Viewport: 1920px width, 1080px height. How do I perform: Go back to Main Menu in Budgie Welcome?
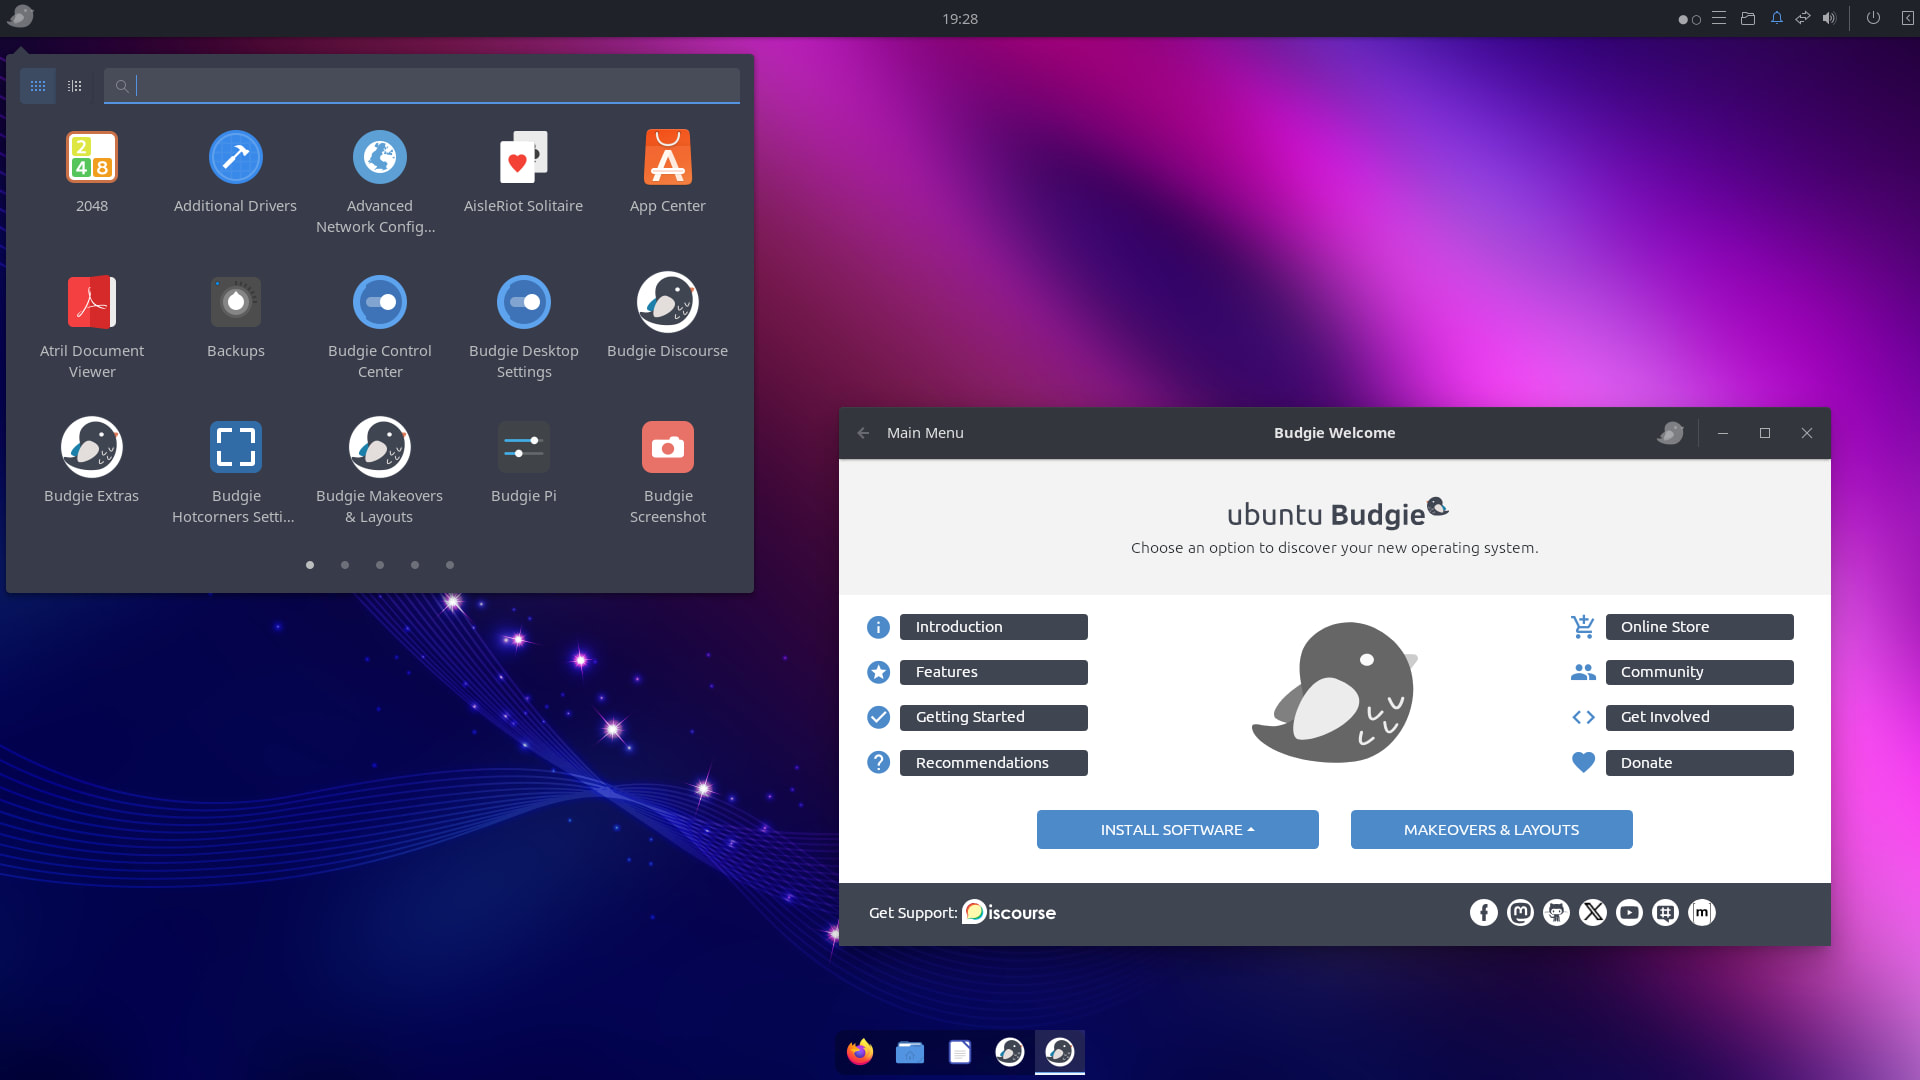(863, 433)
